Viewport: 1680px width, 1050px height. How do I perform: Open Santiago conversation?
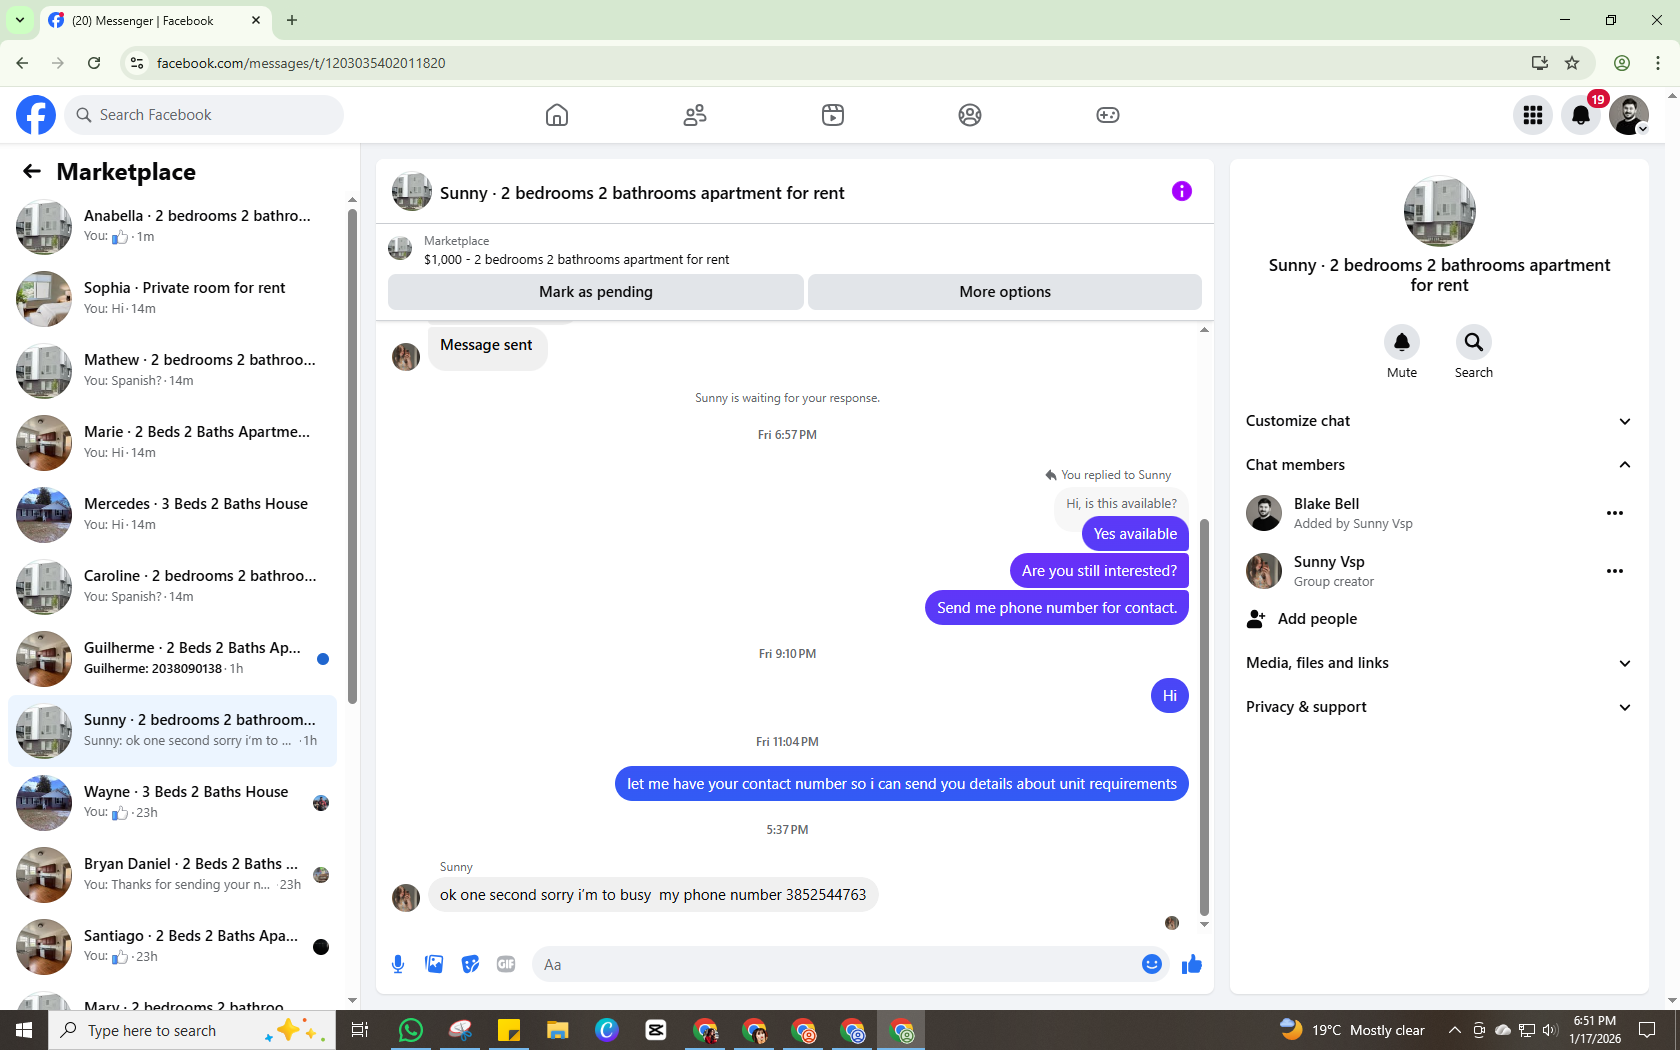173,947
